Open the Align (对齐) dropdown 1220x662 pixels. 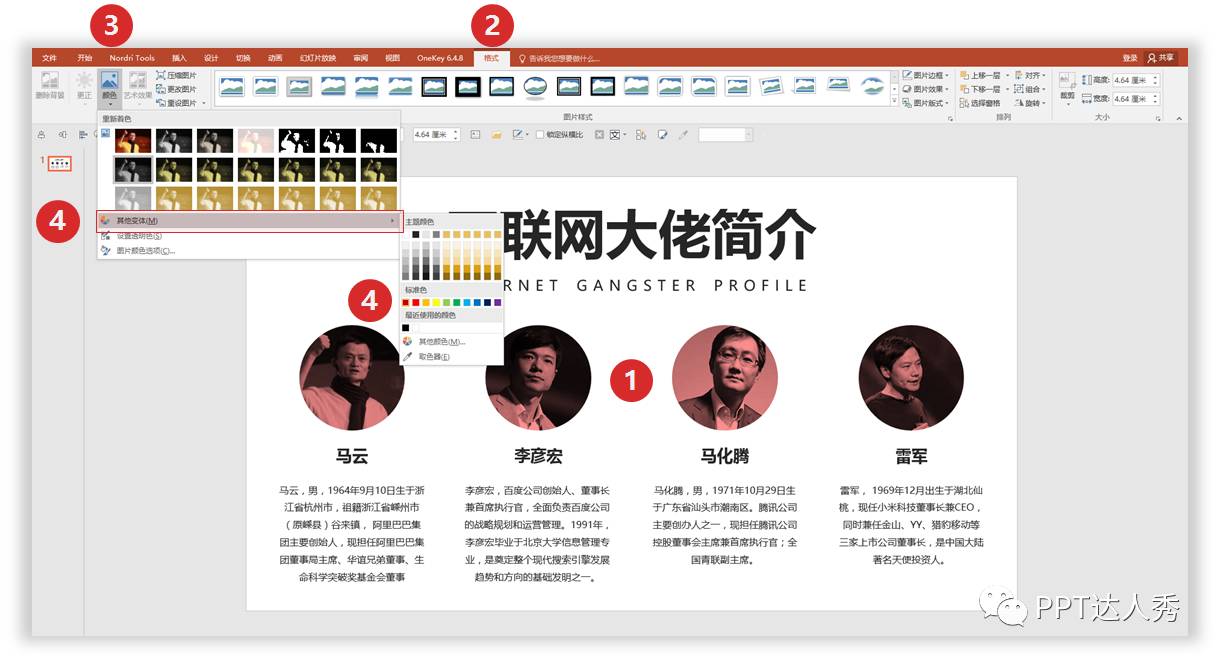[x=1029, y=75]
